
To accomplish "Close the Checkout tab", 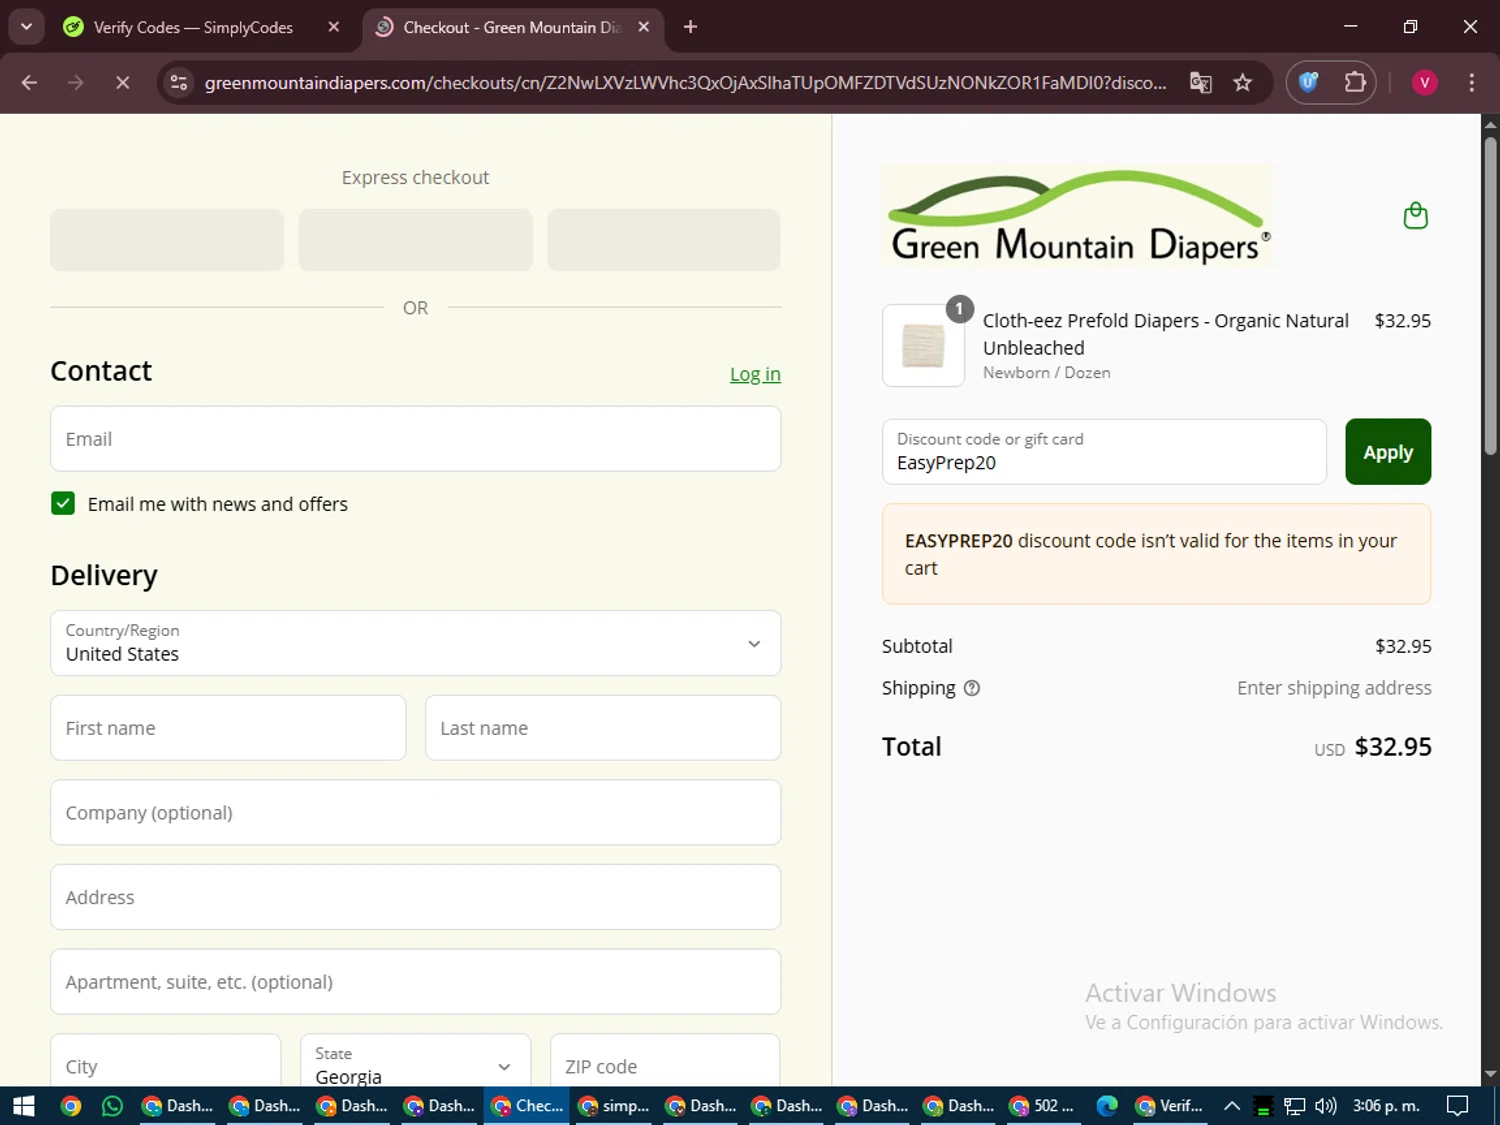I will [x=644, y=27].
